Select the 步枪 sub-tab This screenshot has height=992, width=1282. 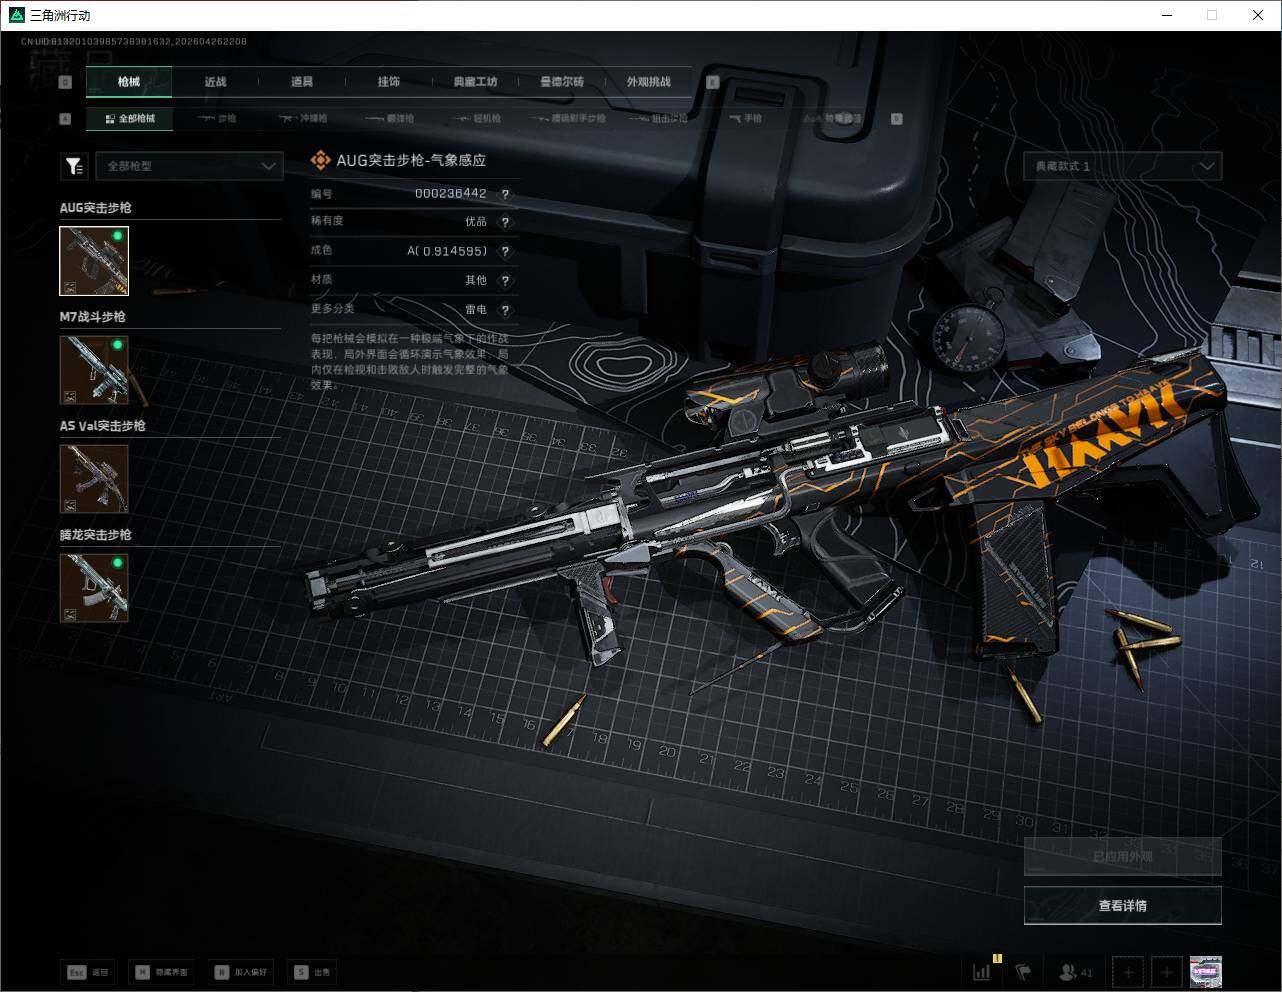click(x=217, y=118)
